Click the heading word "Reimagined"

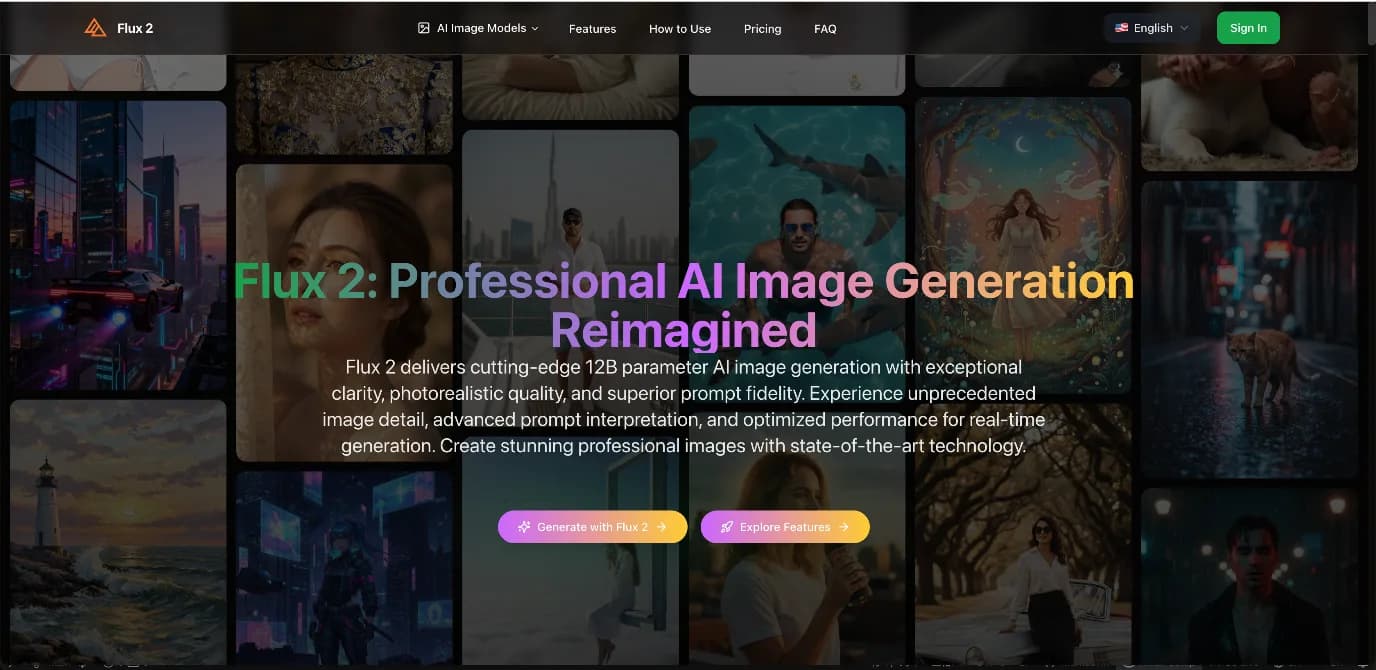tap(683, 330)
